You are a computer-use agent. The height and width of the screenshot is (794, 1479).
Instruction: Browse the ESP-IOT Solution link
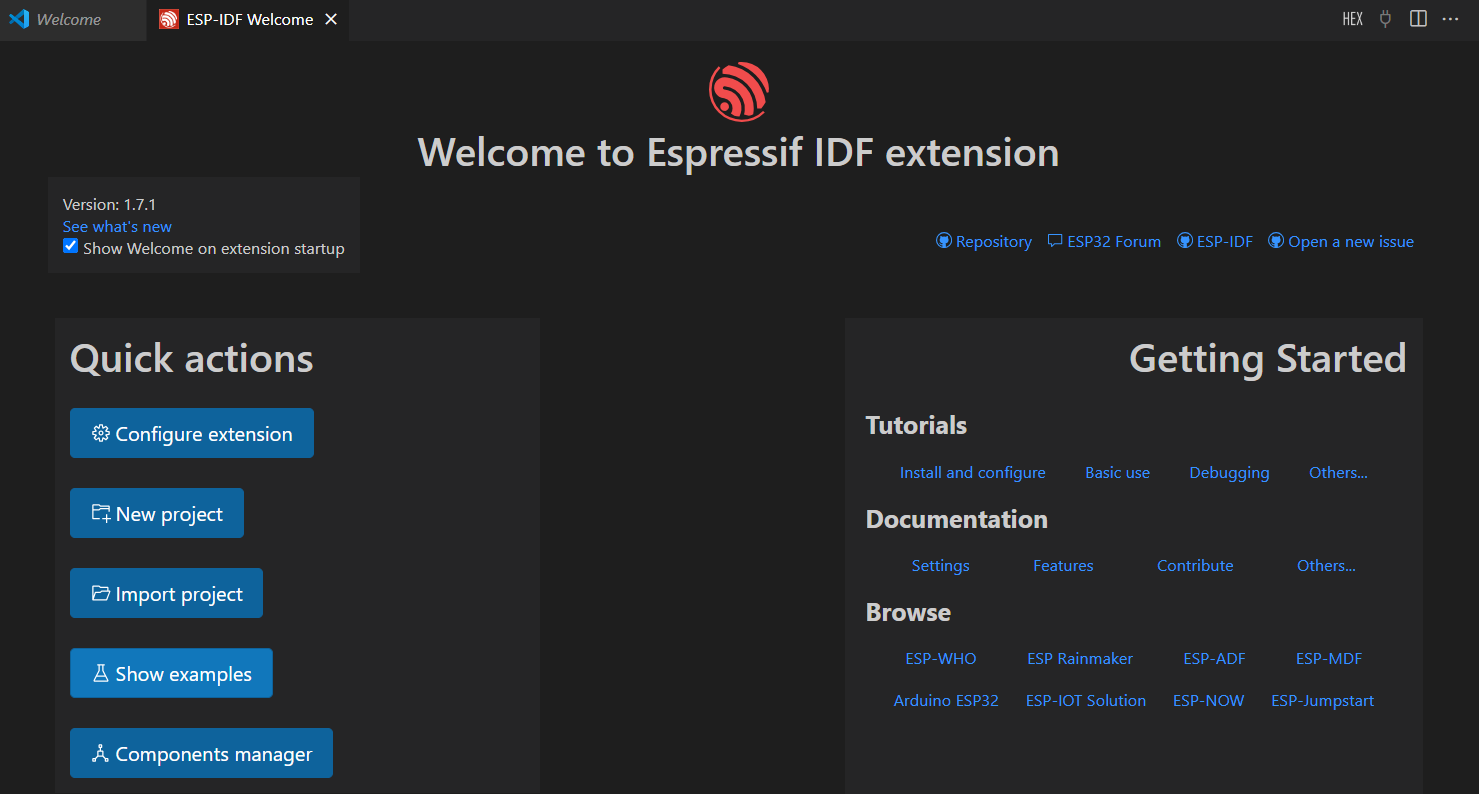1085,700
